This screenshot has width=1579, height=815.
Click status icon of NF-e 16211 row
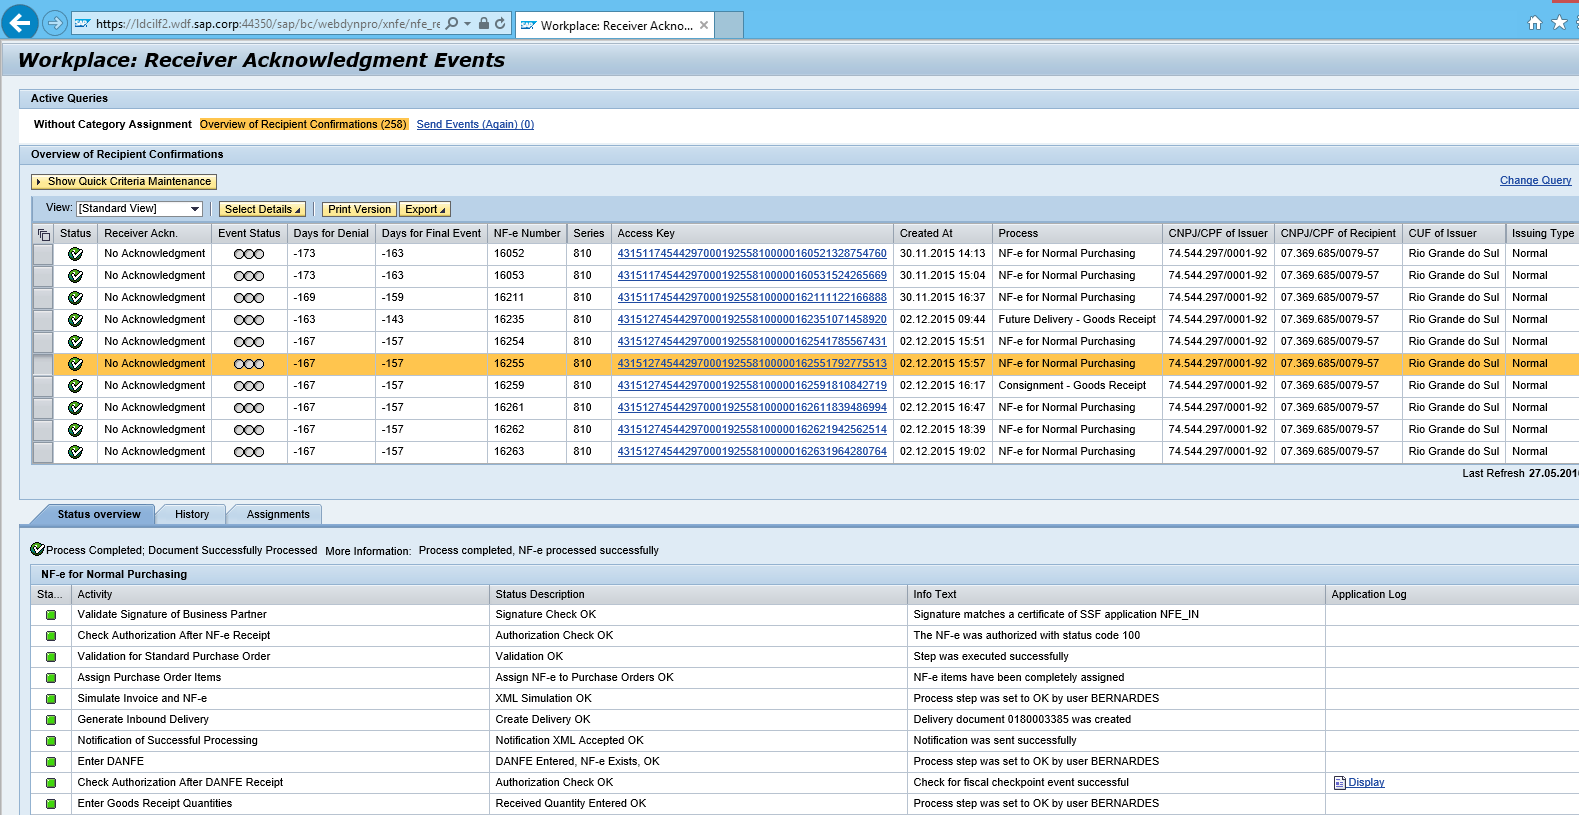point(75,298)
